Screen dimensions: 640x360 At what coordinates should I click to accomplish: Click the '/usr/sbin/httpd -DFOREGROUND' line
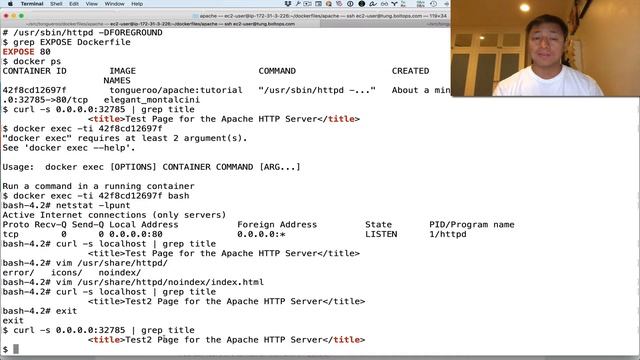tap(82, 33)
